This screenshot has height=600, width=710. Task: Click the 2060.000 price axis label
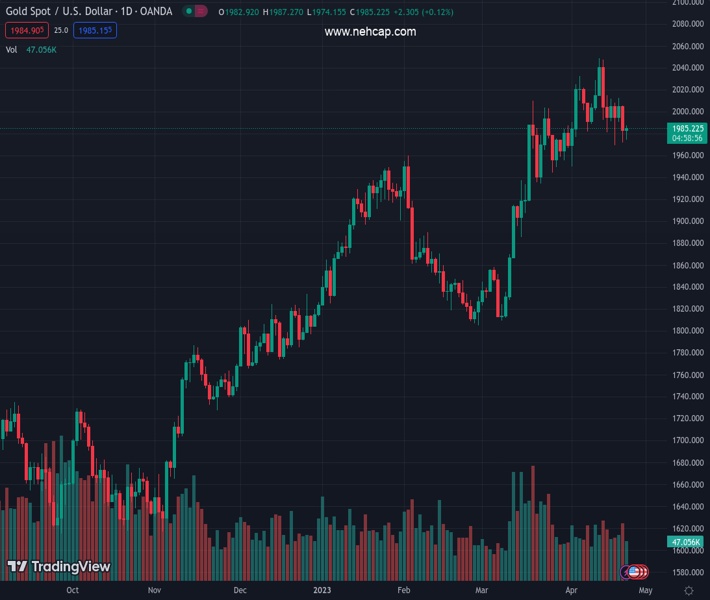(688, 46)
